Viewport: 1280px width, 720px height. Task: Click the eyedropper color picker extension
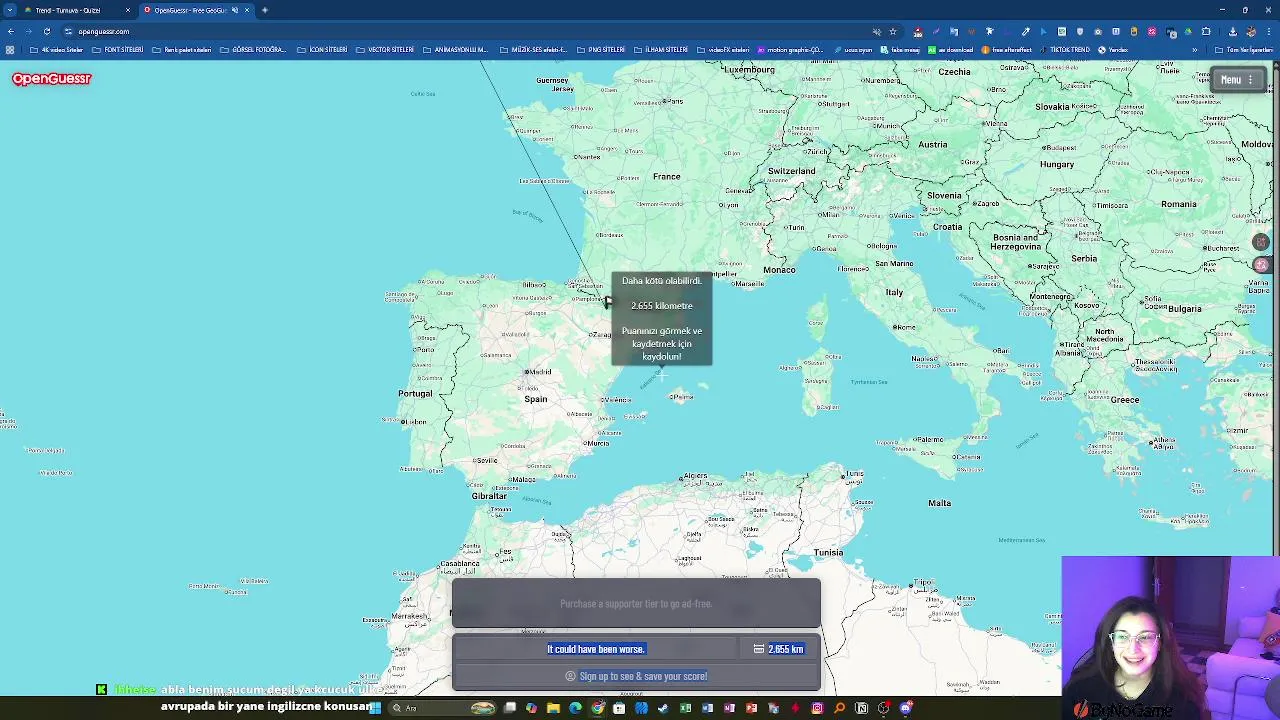[1026, 32]
